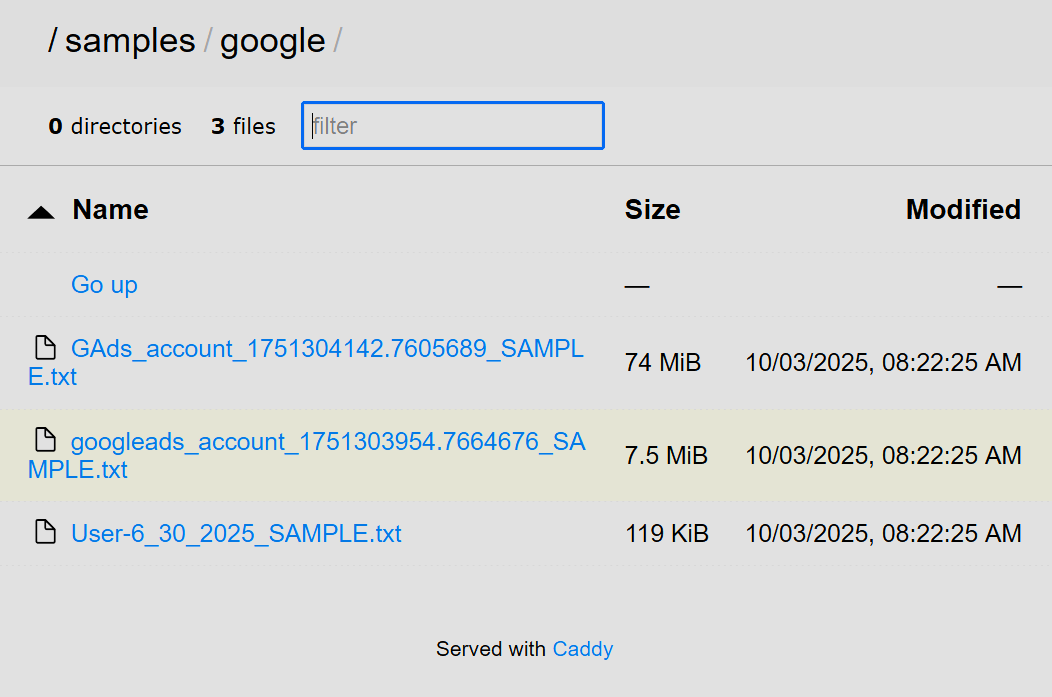Open User-6_30_2025_SAMPLE.txt file
Screen dimensions: 1052x697
(x=236, y=533)
